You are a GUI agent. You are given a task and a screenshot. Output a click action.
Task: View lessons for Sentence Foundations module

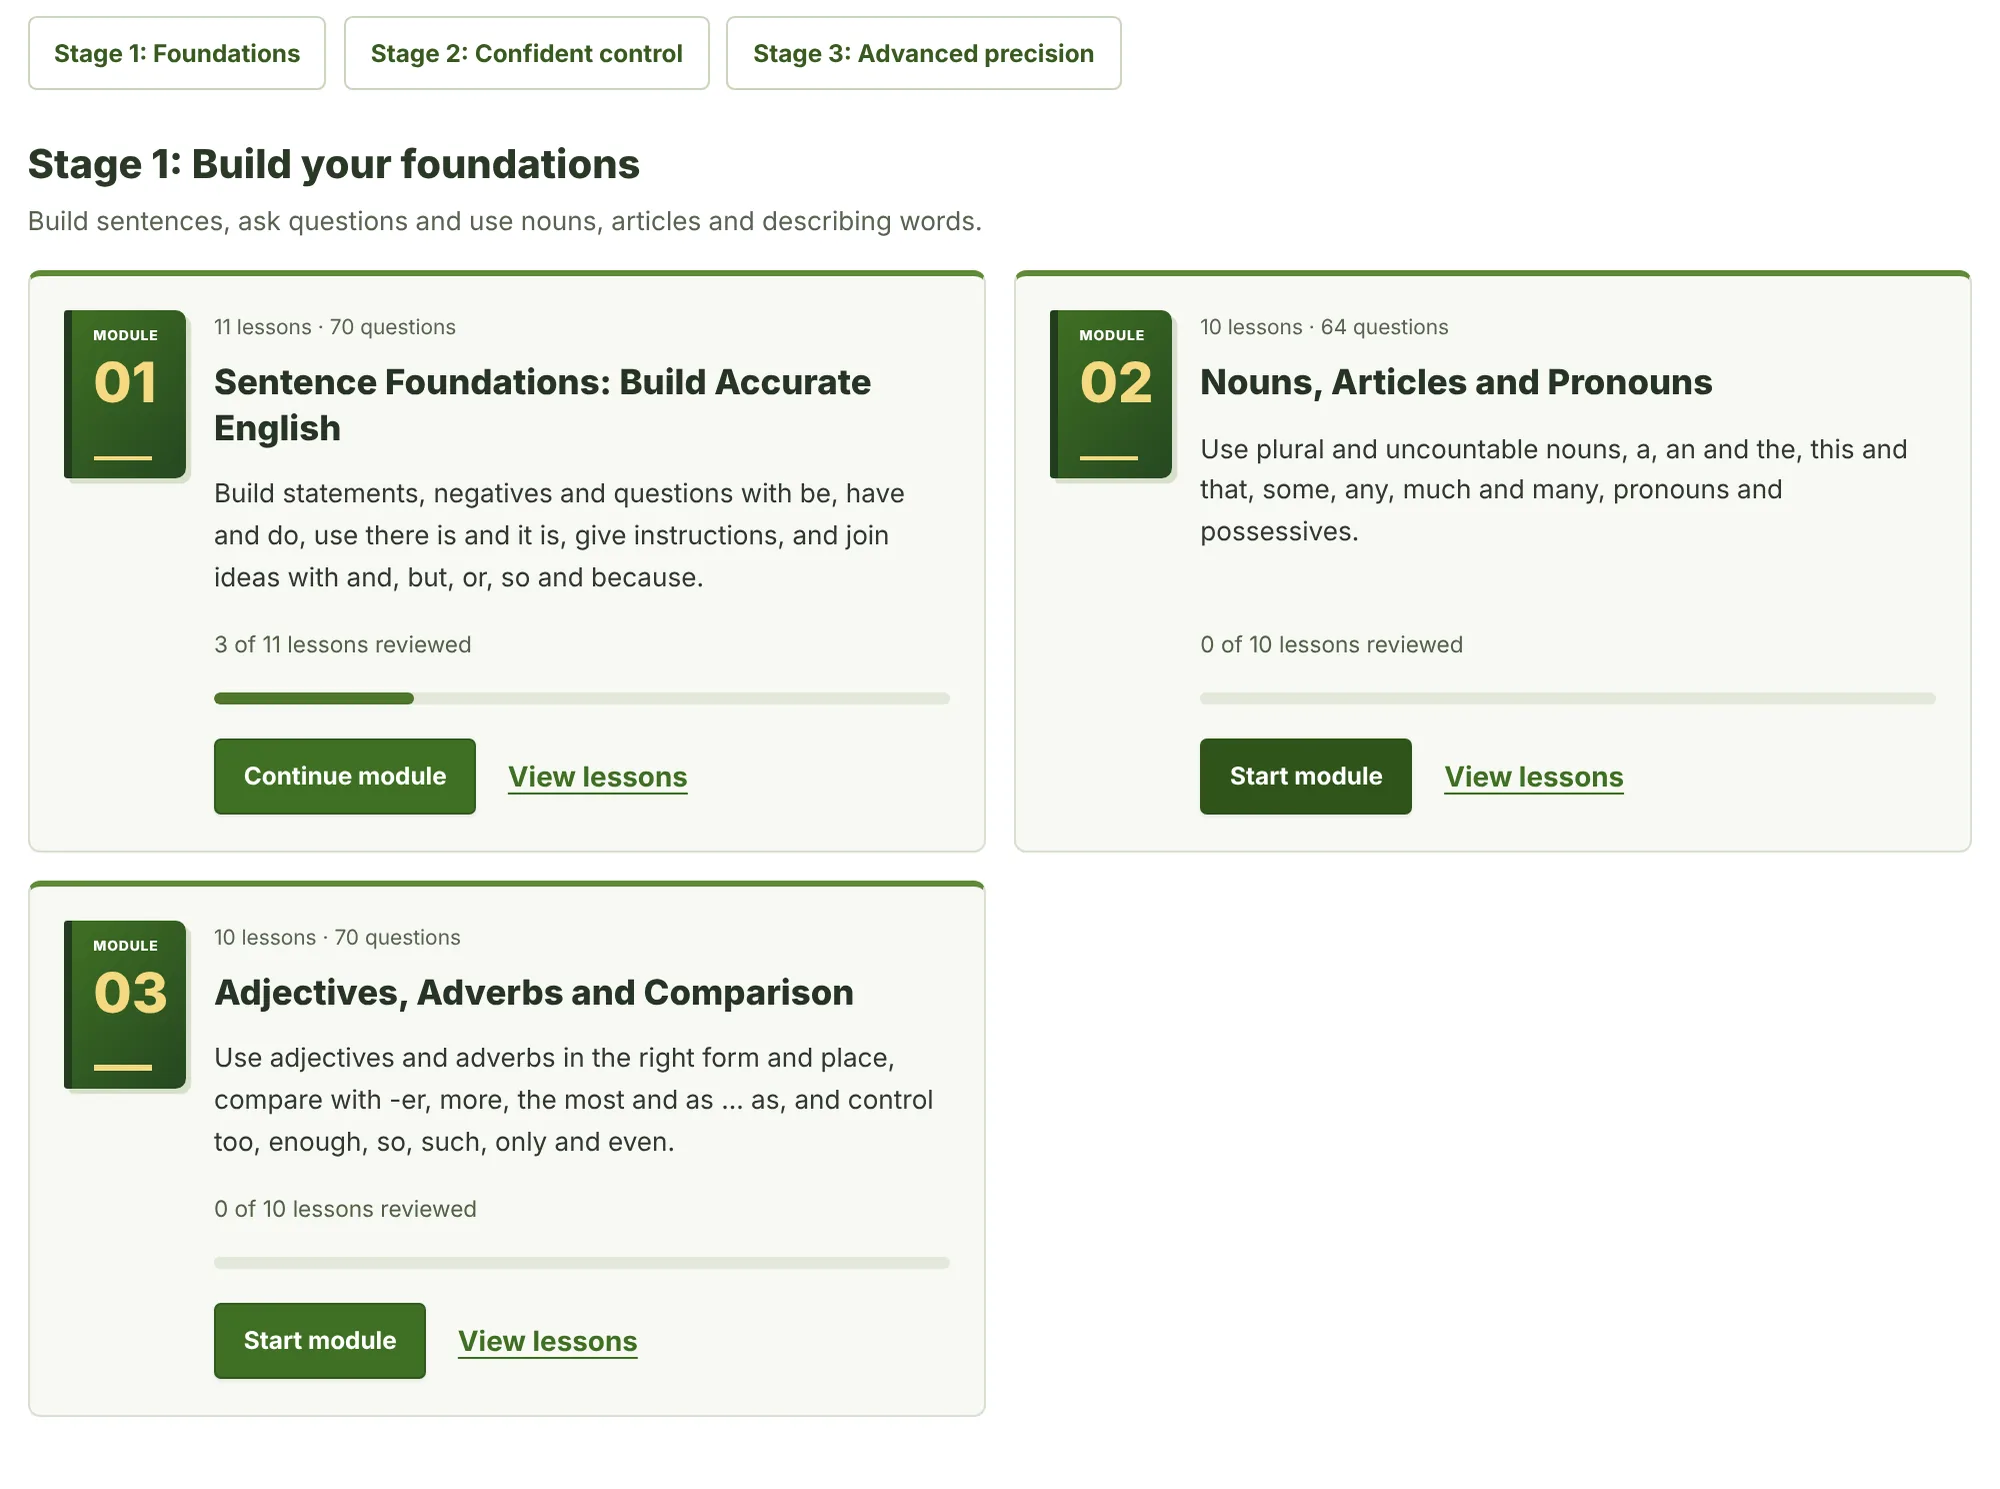click(598, 777)
